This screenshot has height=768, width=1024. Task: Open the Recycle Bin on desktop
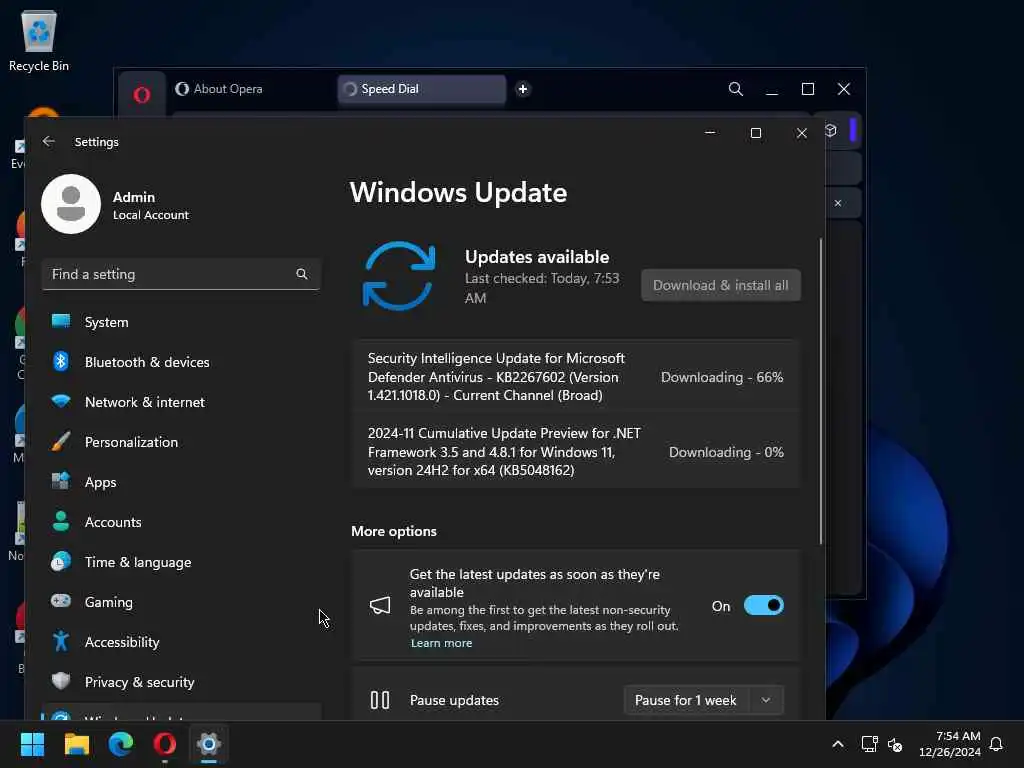39,40
